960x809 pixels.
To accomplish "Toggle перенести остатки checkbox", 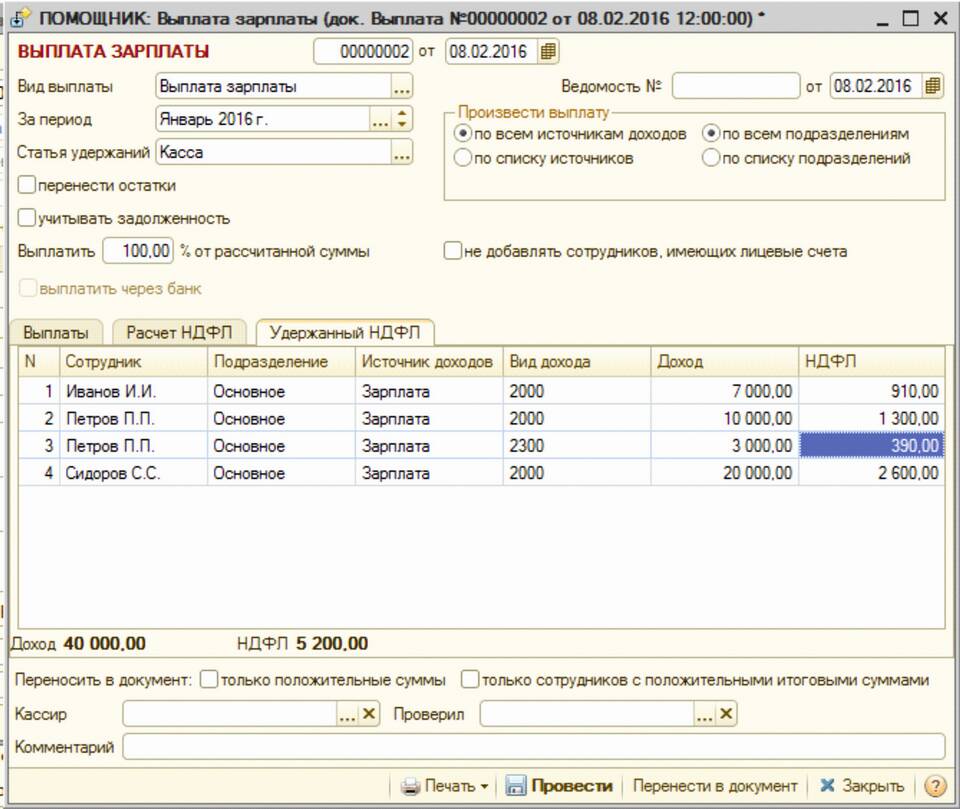I will point(27,185).
